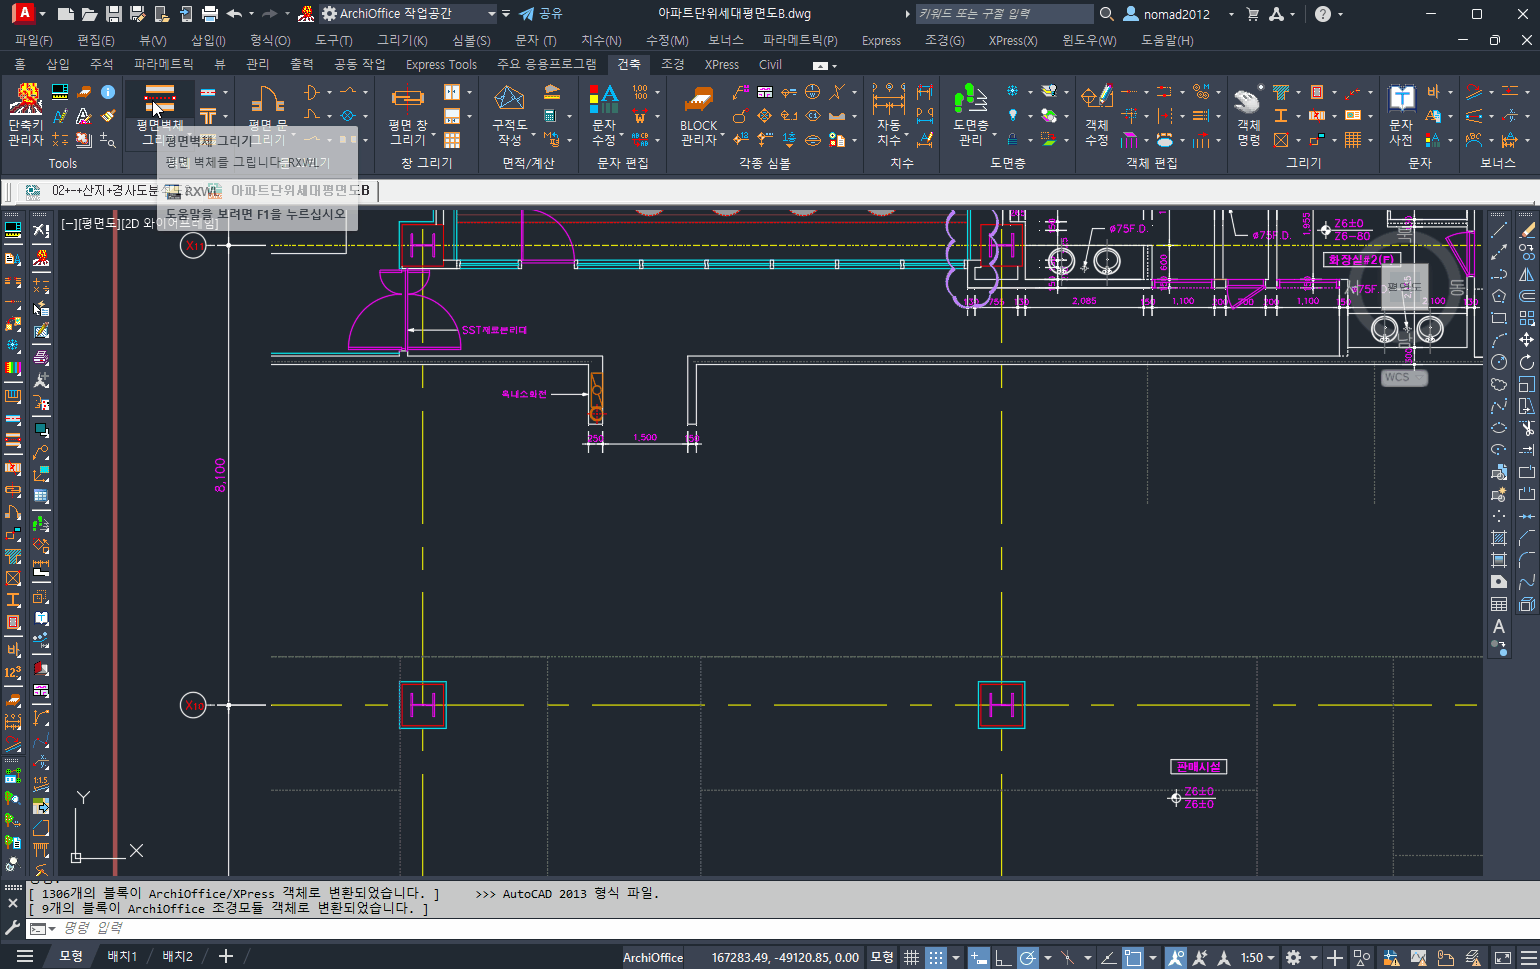1540x969 pixels.
Task: Expand the quick access toolbar customize arrow
Action: (506, 14)
